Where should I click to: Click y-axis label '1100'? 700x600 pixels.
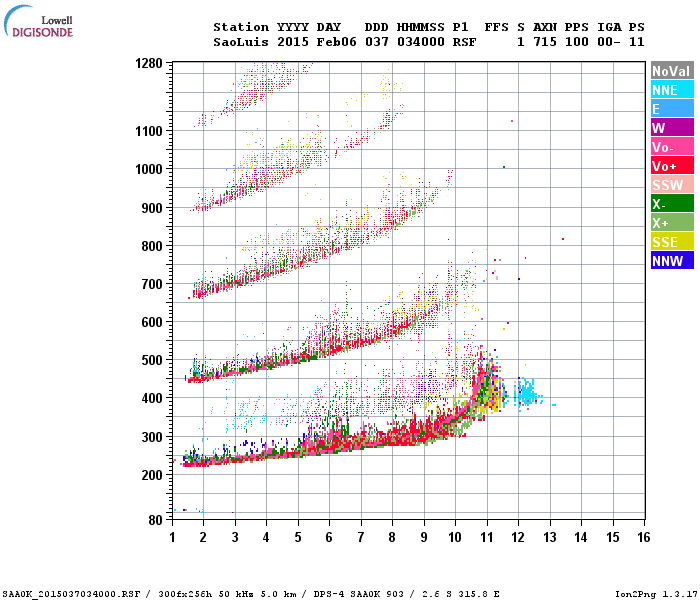[x=149, y=131]
